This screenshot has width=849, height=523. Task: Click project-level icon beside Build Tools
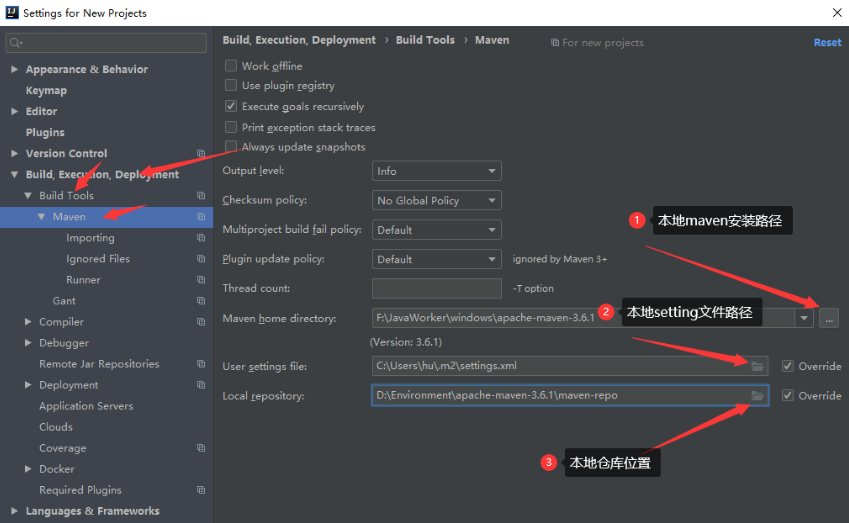(x=201, y=195)
